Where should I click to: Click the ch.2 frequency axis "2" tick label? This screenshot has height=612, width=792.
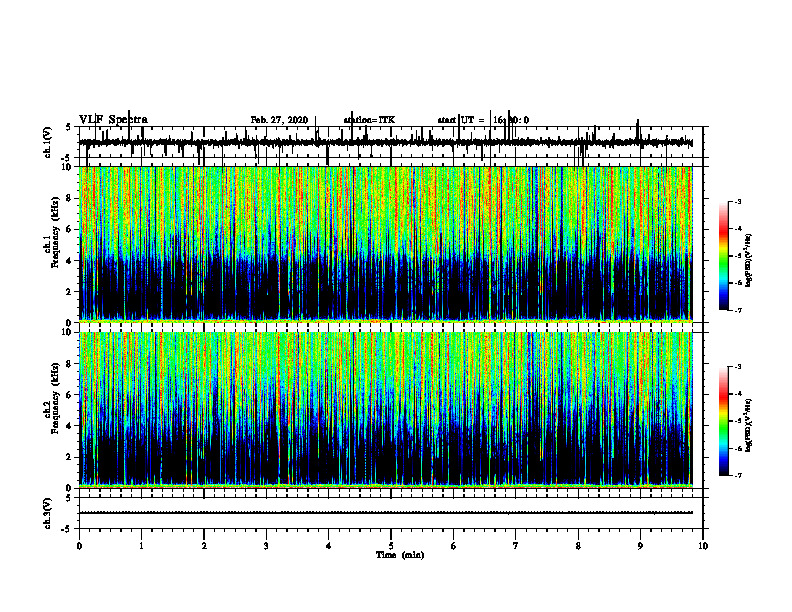(x=70, y=457)
